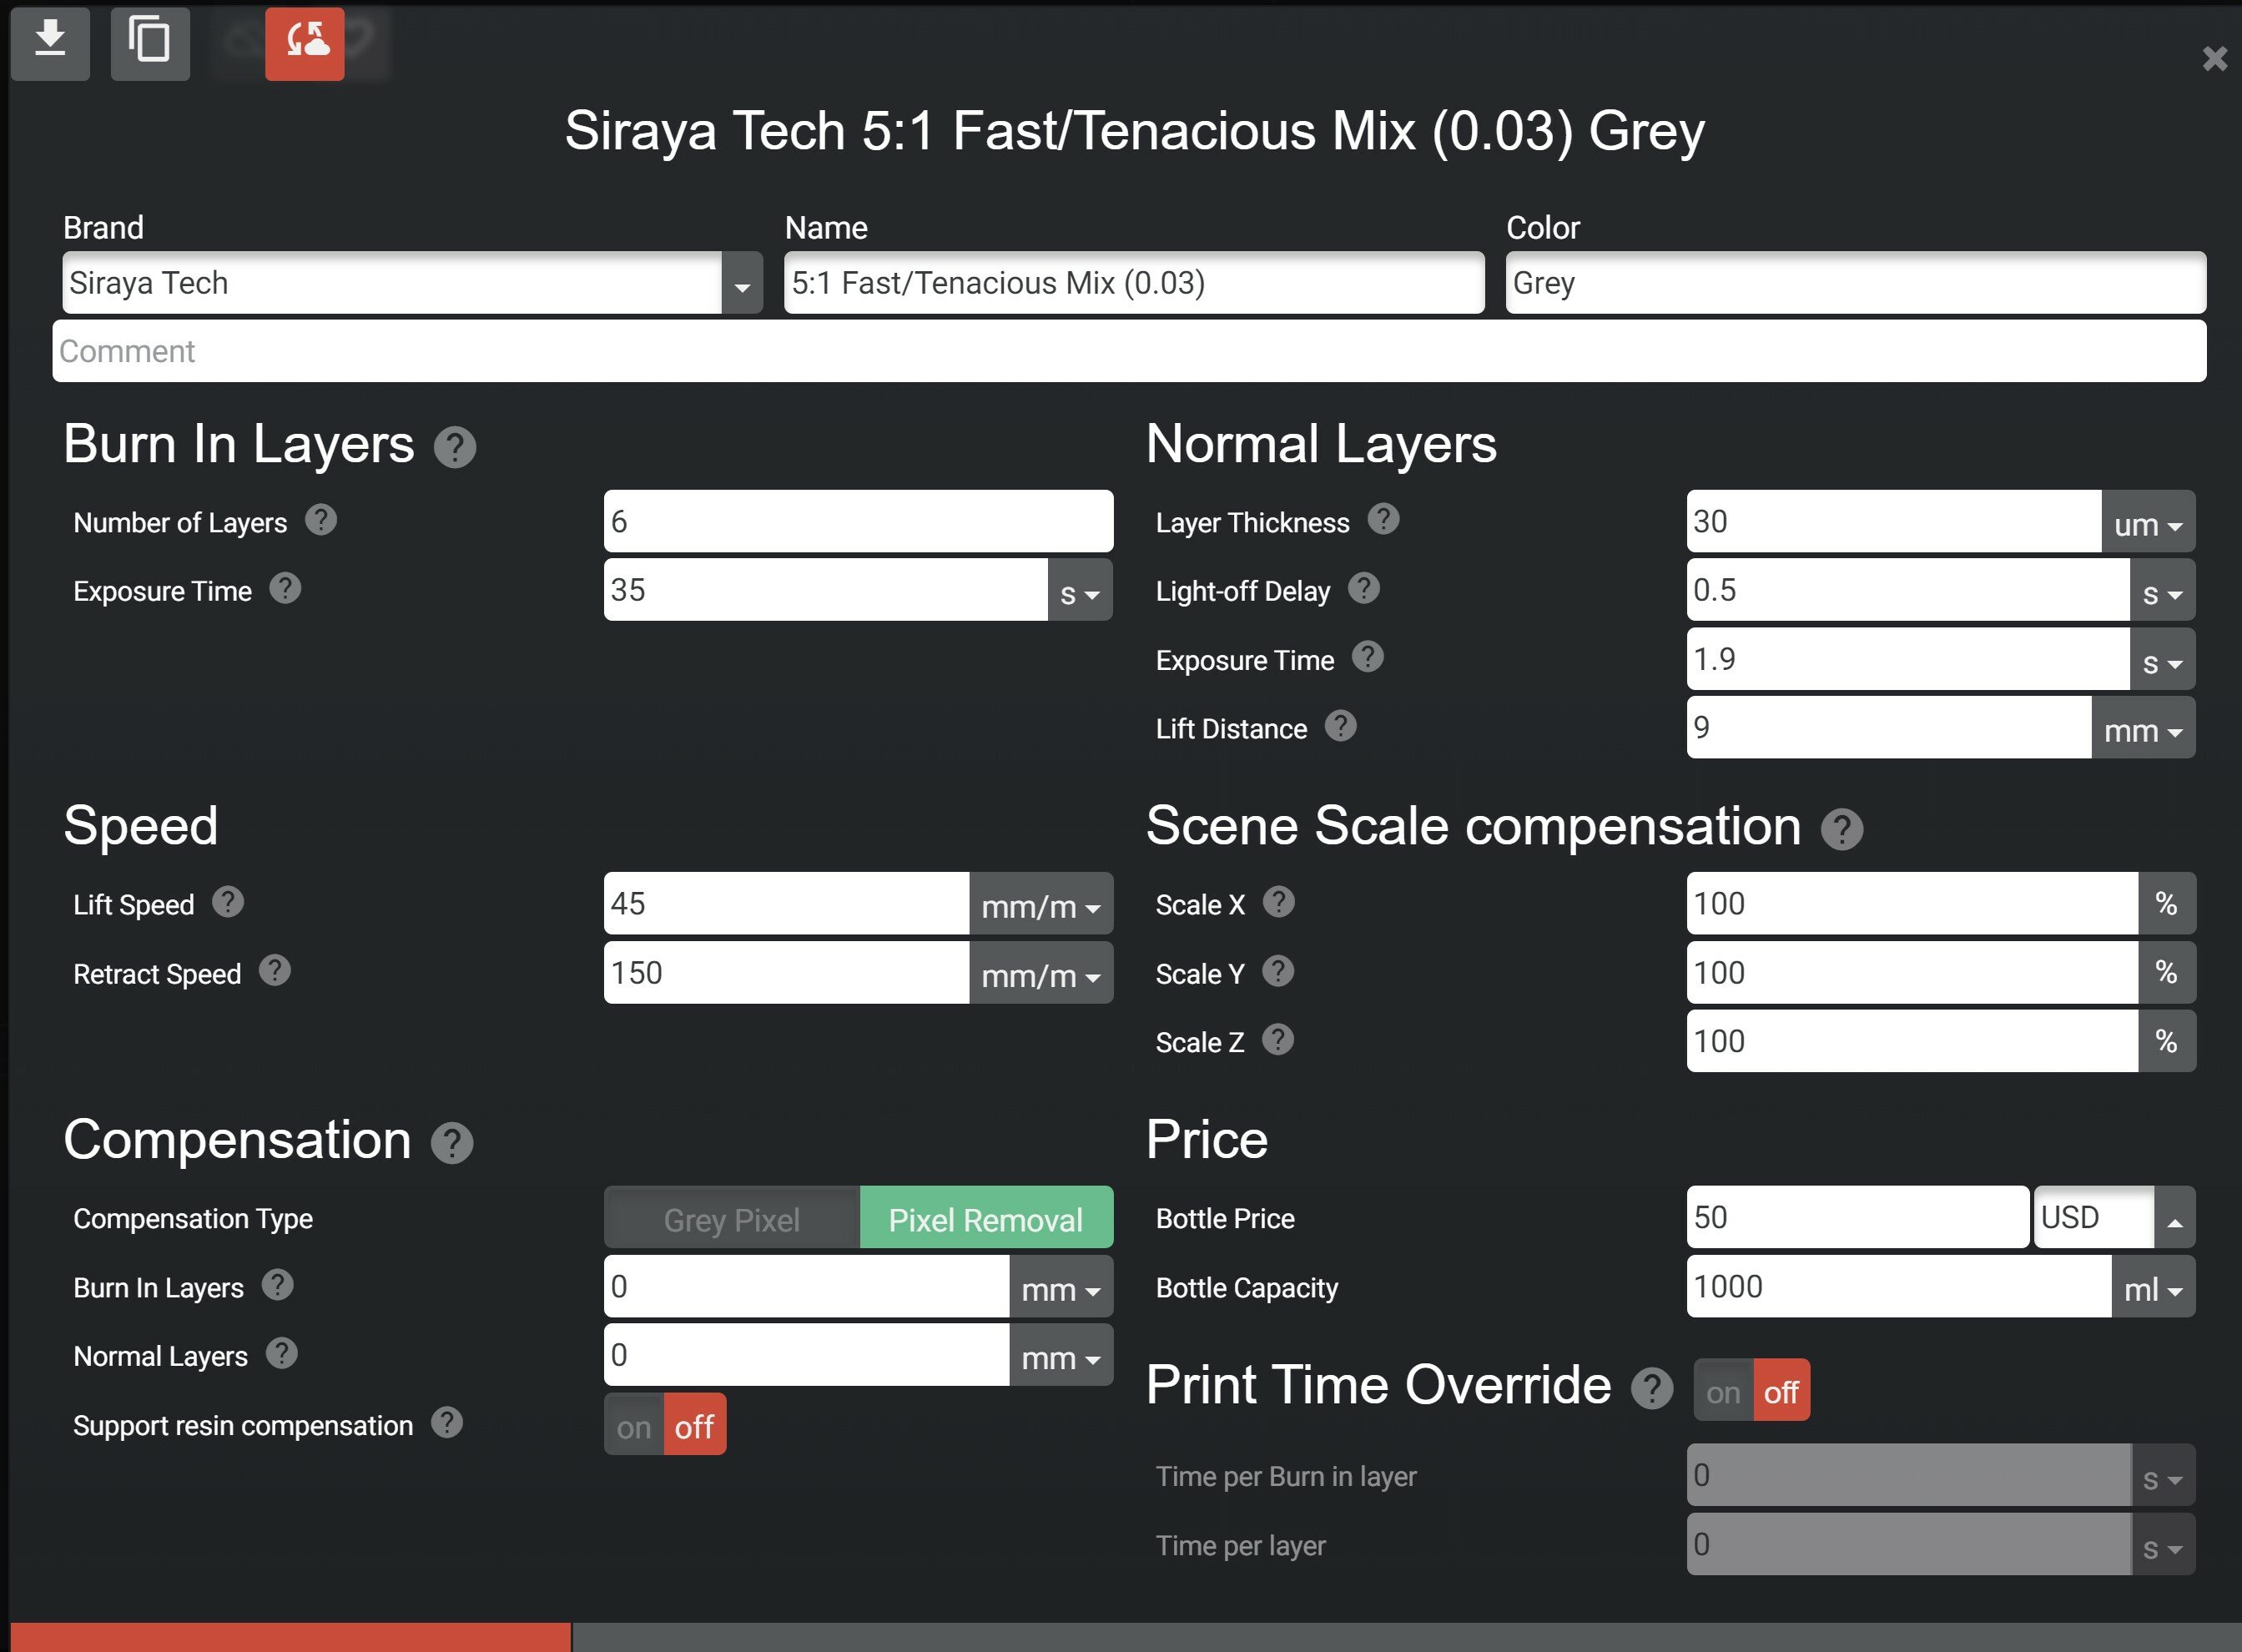Open Bottle Price currency dropdown arrow
This screenshot has height=1652, width=2242.
[2175, 1218]
